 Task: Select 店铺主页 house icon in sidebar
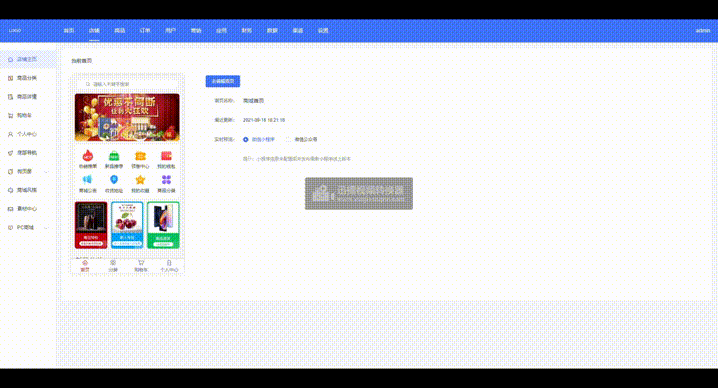coord(11,59)
